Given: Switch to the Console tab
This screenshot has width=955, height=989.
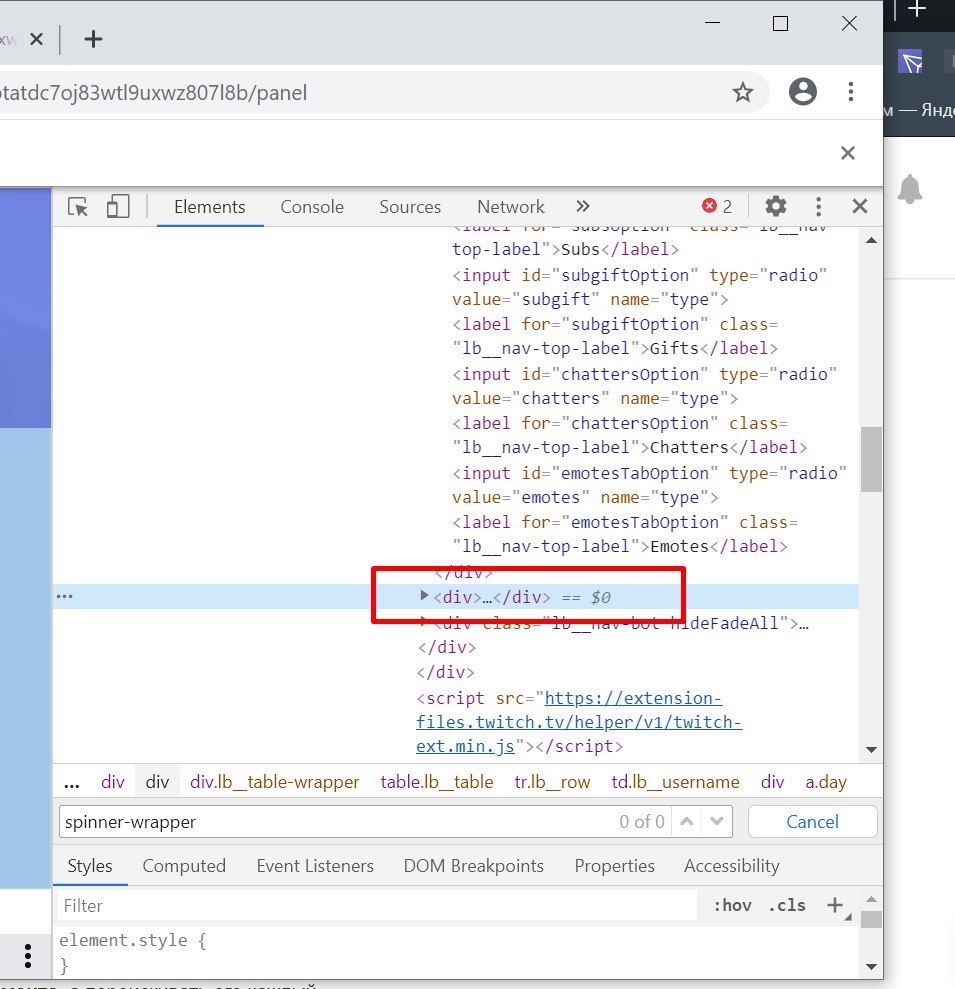Looking at the screenshot, I should (x=312, y=207).
